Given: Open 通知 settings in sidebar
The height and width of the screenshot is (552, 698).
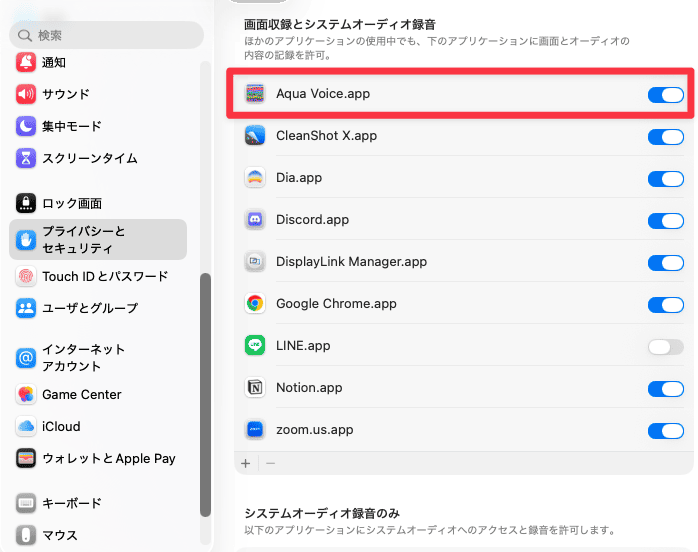Looking at the screenshot, I should point(54,62).
